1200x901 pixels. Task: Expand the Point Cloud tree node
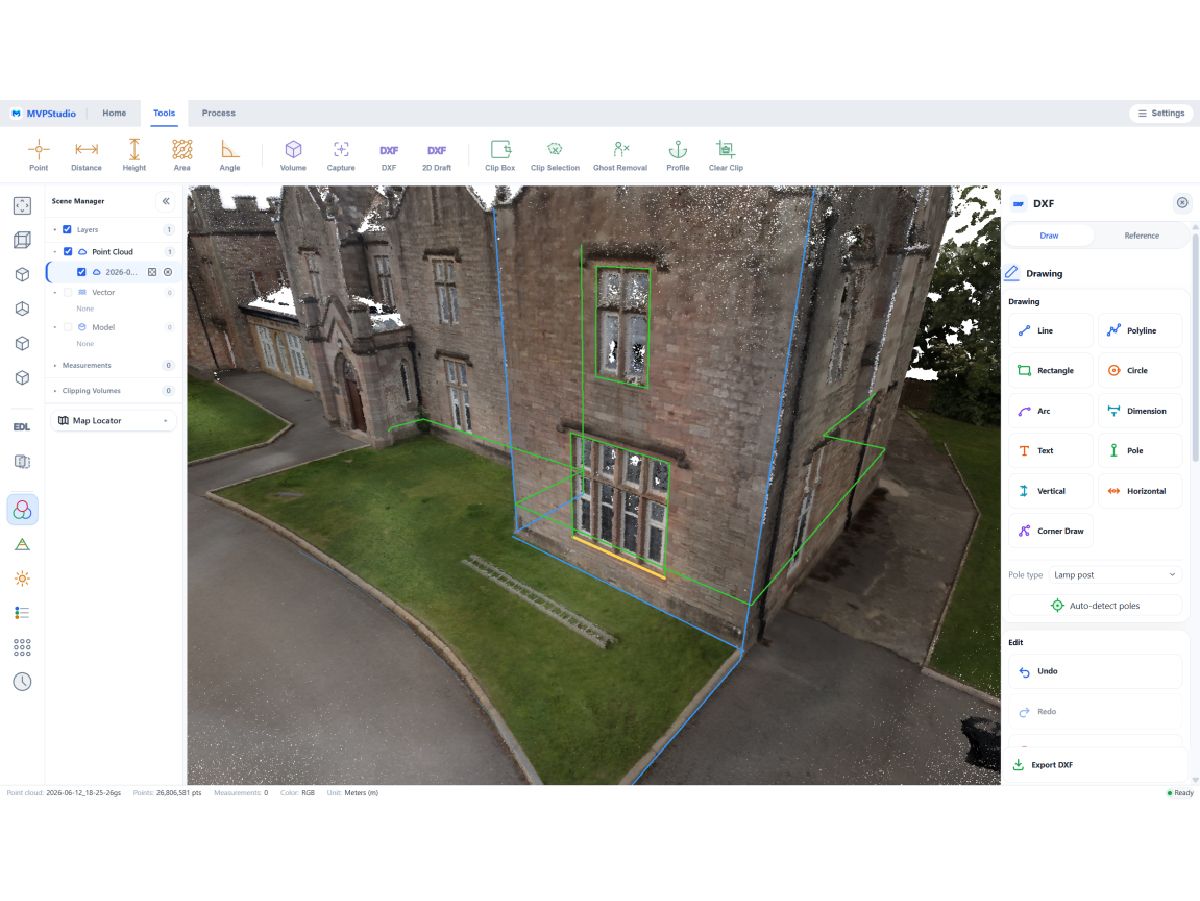(x=54, y=252)
